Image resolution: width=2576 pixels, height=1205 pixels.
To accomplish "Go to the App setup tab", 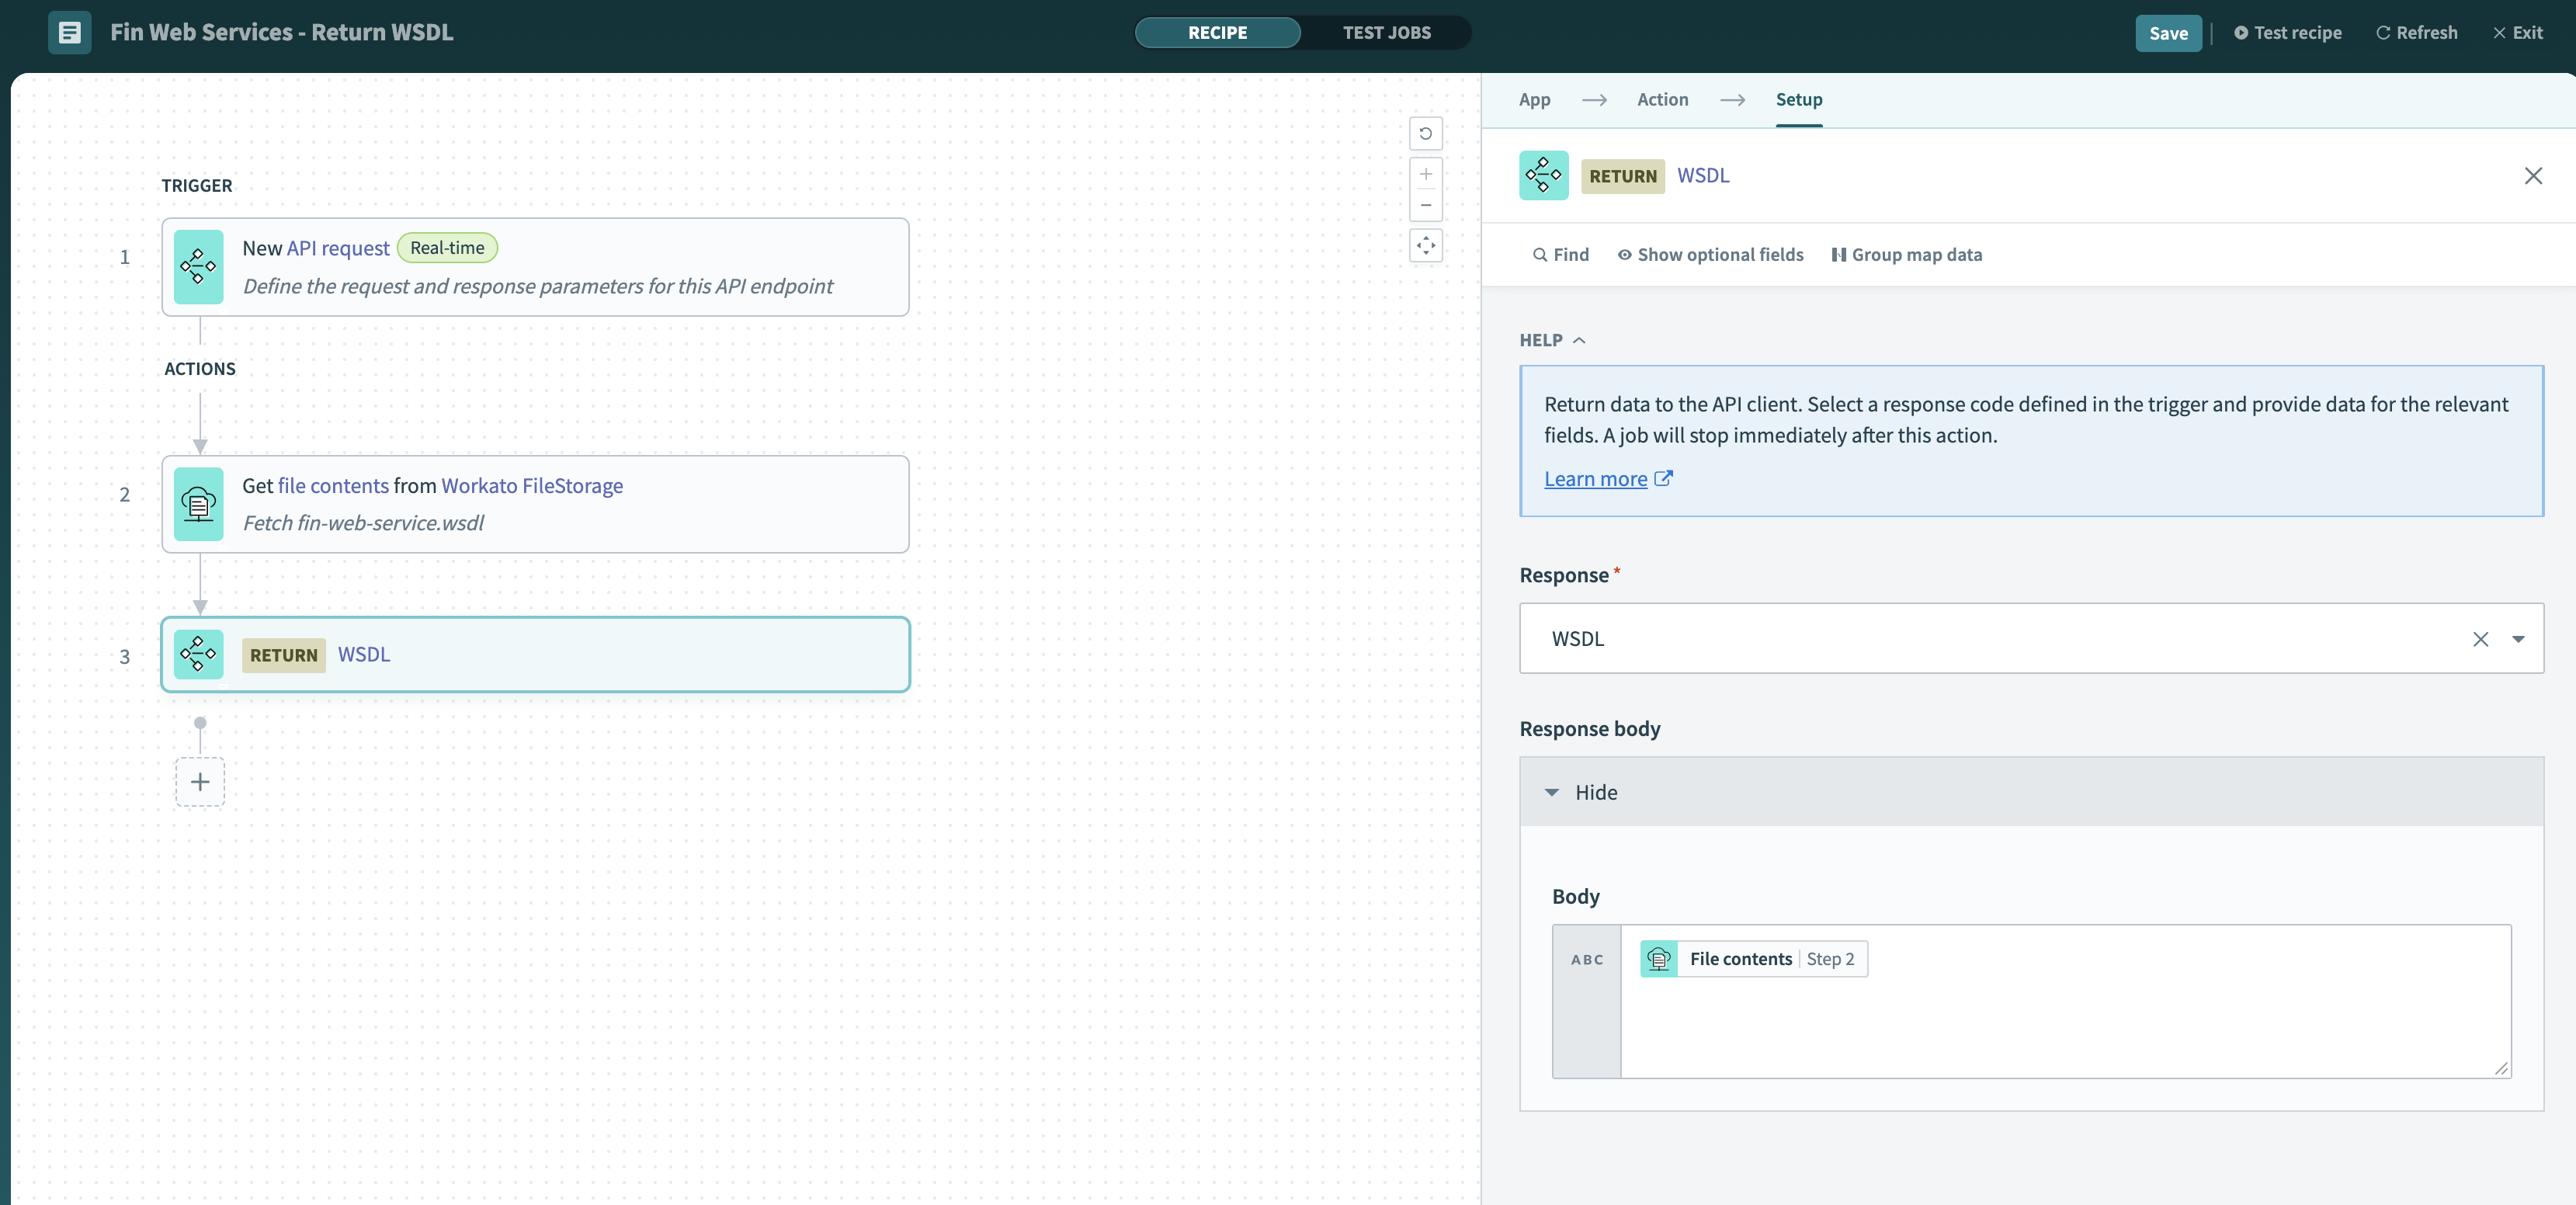I will (1534, 99).
